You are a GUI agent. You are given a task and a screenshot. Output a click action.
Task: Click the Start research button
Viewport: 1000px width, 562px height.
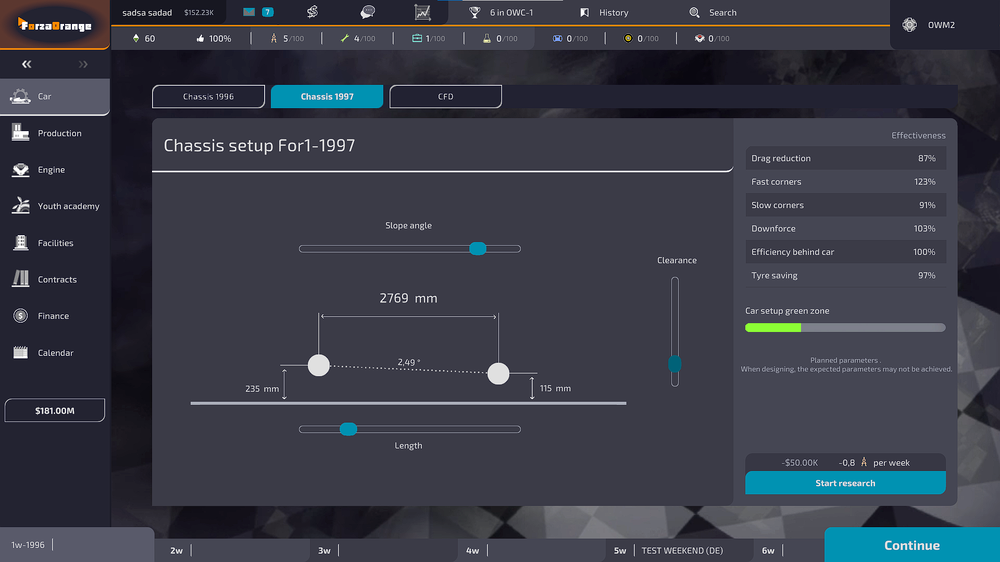(845, 483)
